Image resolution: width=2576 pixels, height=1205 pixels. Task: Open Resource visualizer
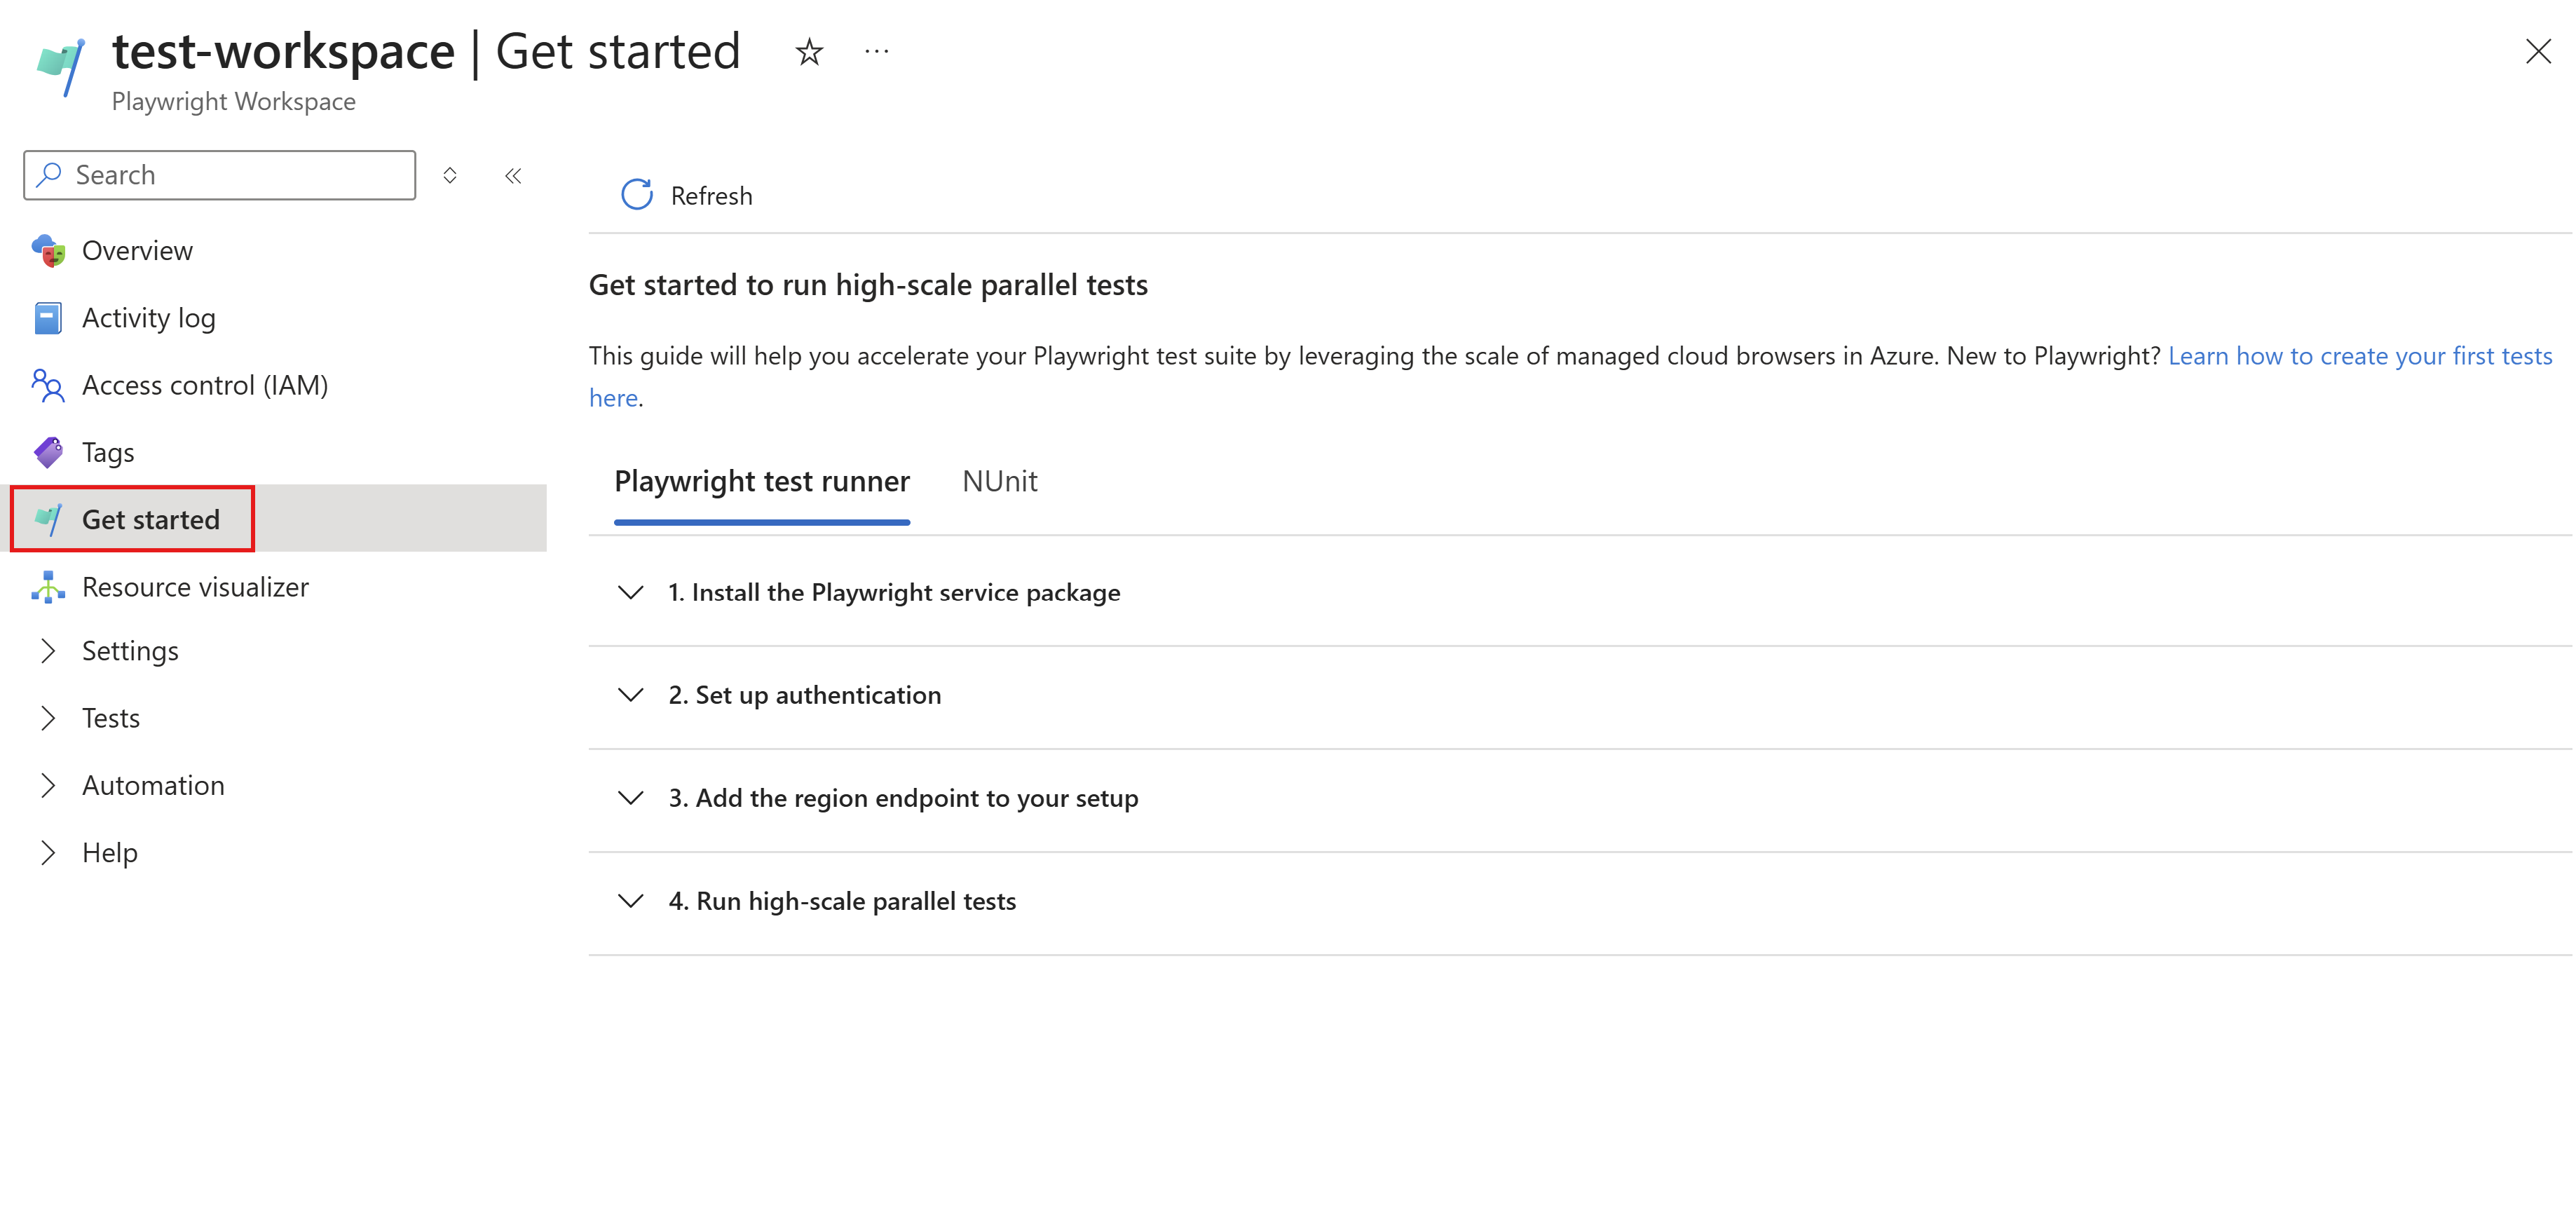(195, 587)
